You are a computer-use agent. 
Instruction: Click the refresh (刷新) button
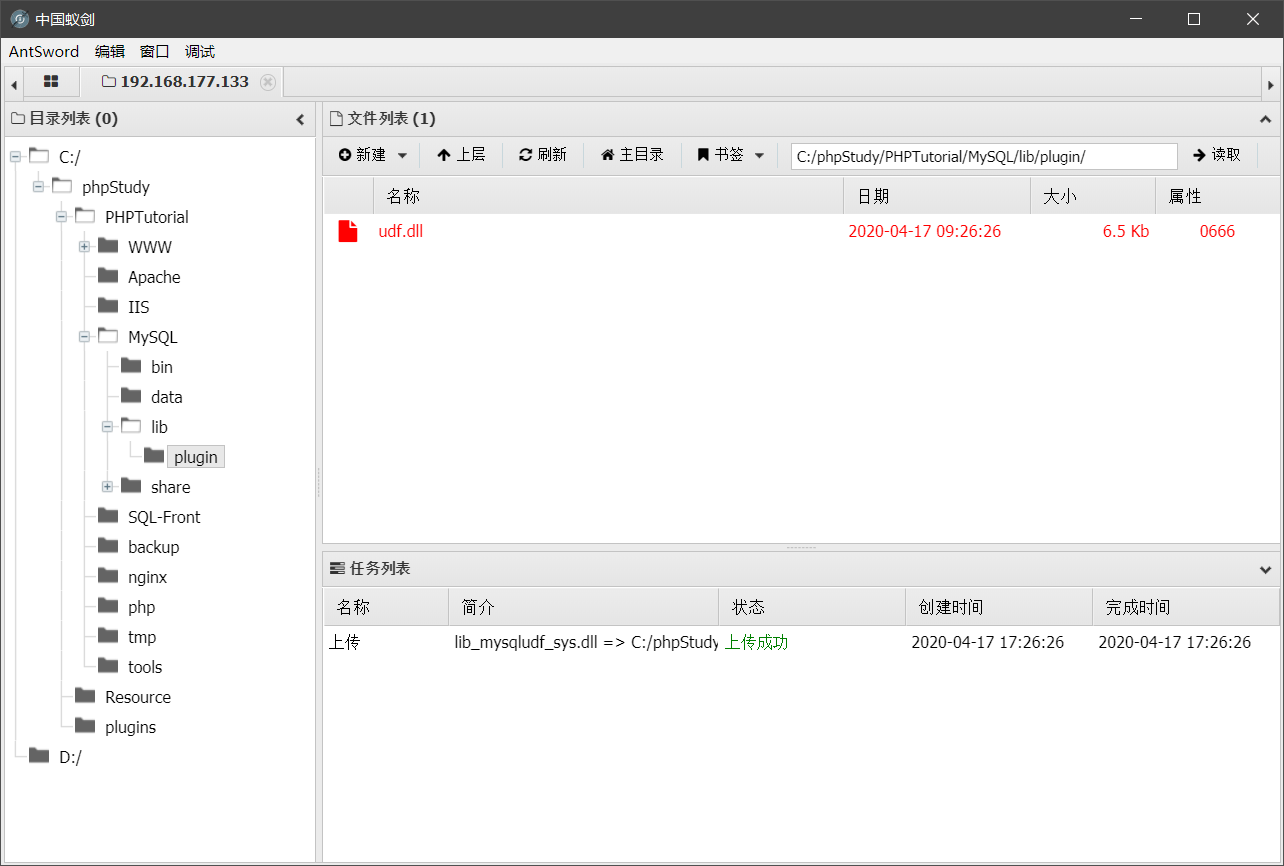coord(543,155)
